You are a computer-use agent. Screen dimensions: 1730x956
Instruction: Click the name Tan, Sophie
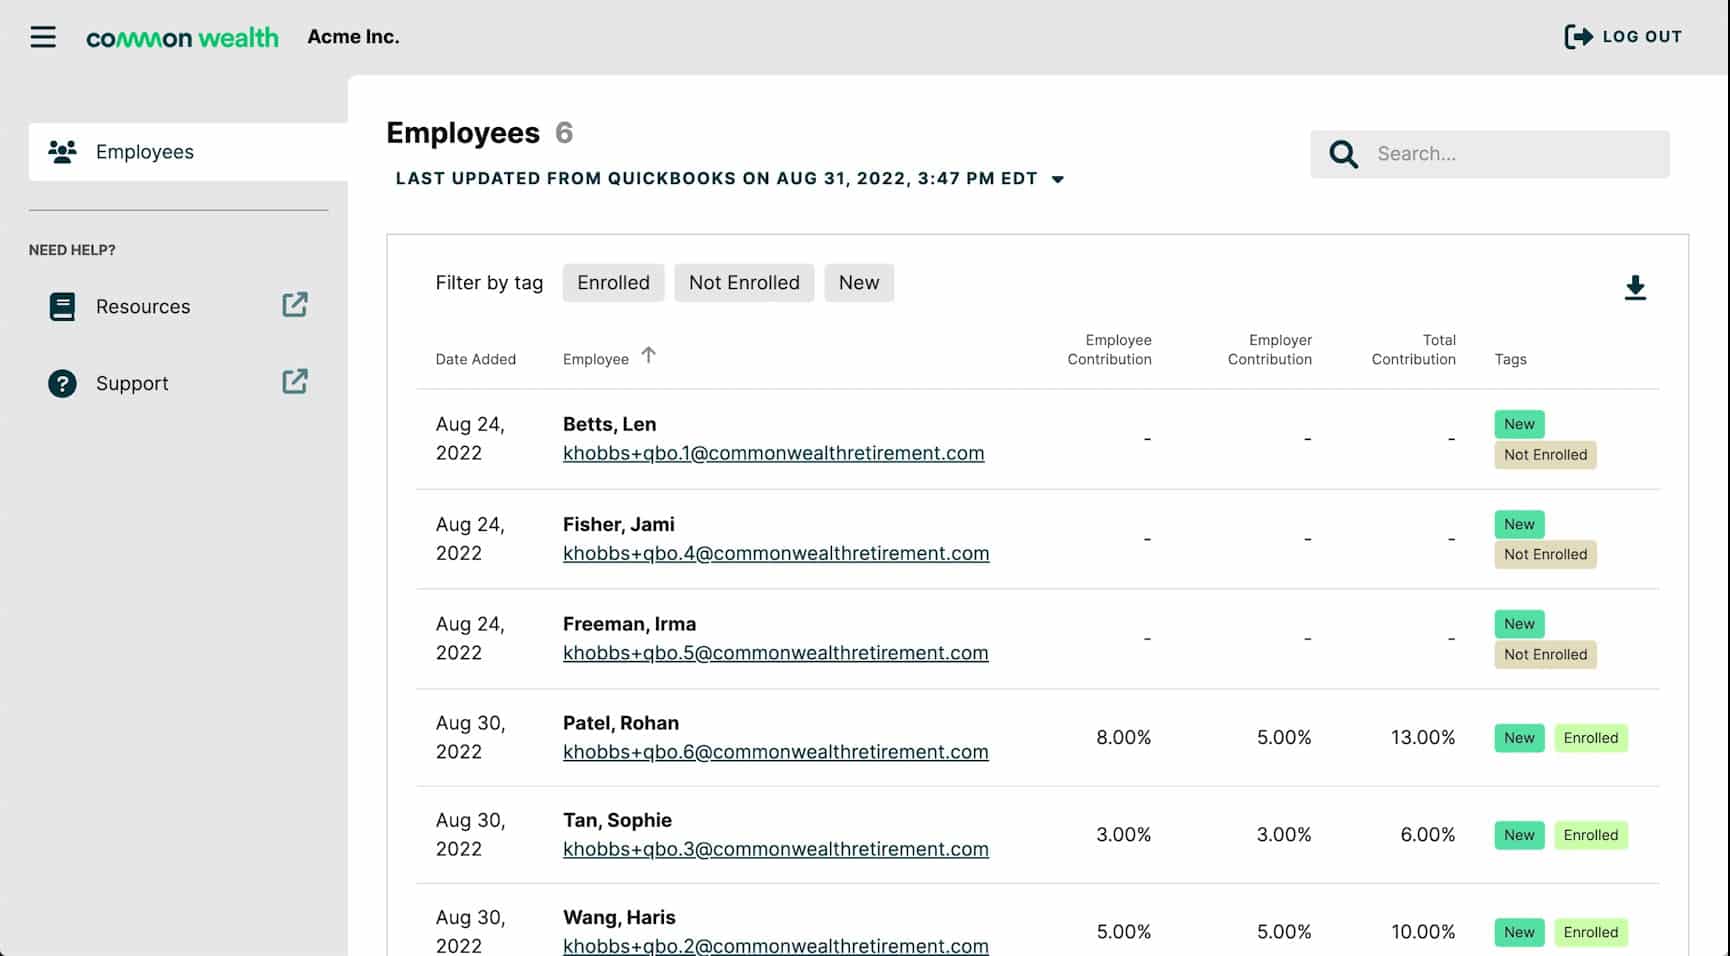(x=617, y=820)
